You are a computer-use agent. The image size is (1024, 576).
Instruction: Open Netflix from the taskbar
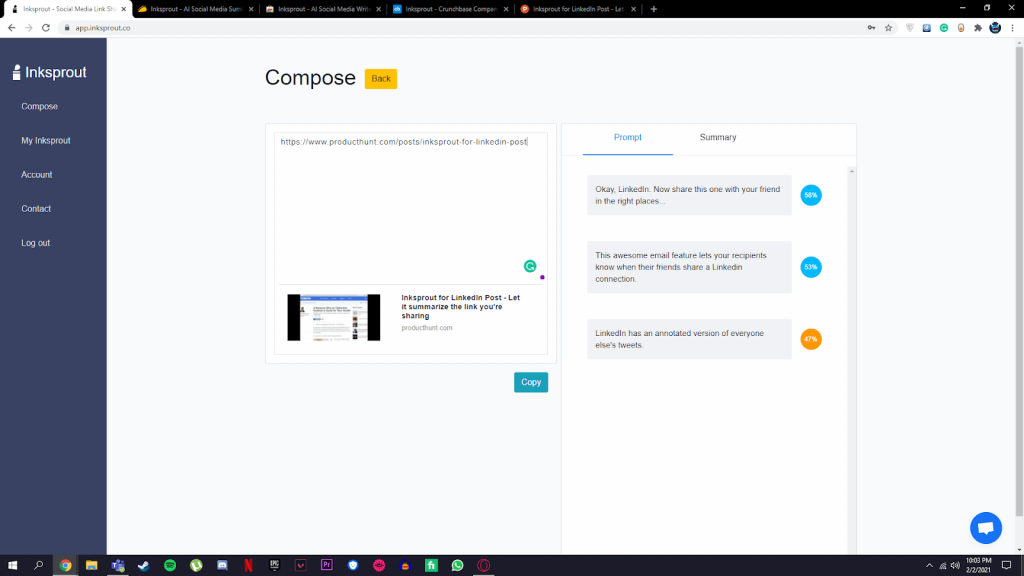pyautogui.click(x=248, y=566)
